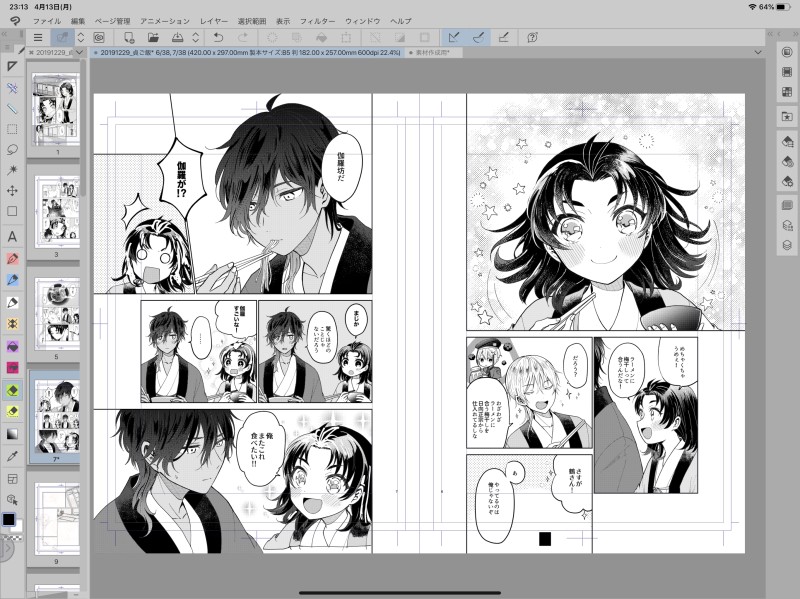
Task: Select the purple Fill tool
Action: [x=12, y=346]
